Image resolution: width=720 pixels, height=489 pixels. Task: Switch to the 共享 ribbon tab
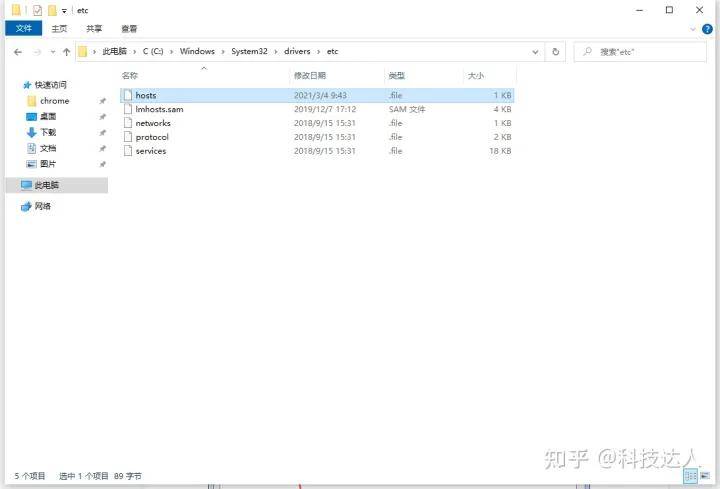click(94, 28)
